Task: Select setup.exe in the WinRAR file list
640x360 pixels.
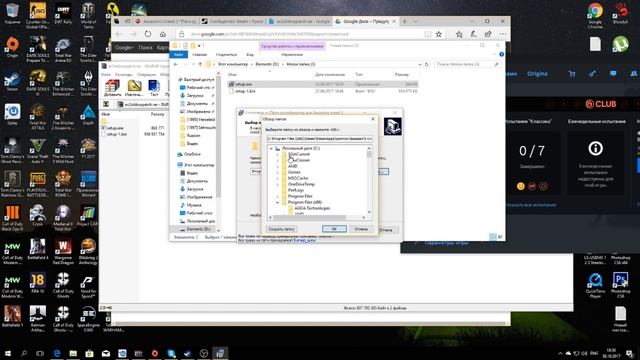Action: click(x=115, y=128)
